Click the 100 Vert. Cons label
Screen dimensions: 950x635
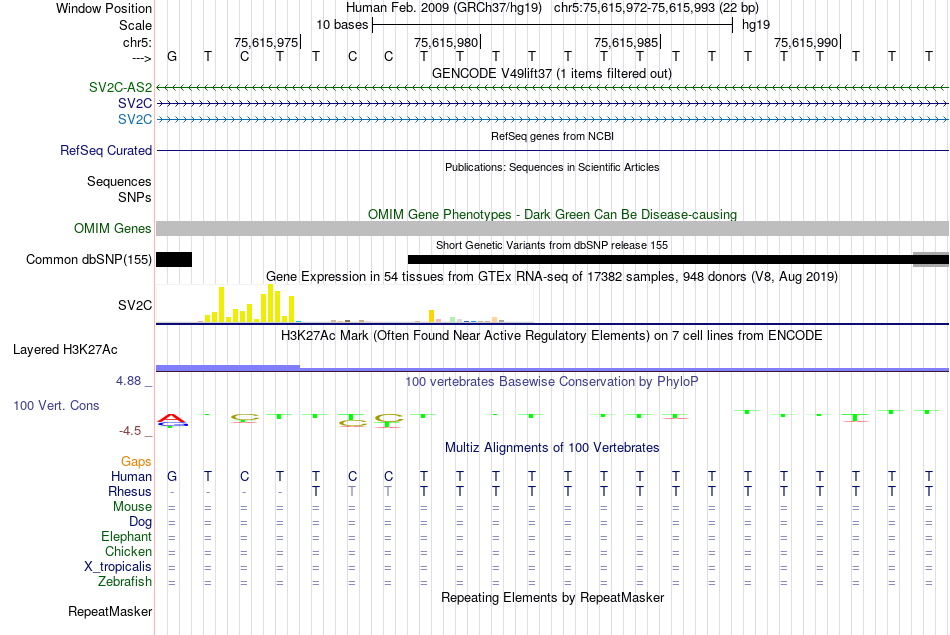pos(56,405)
